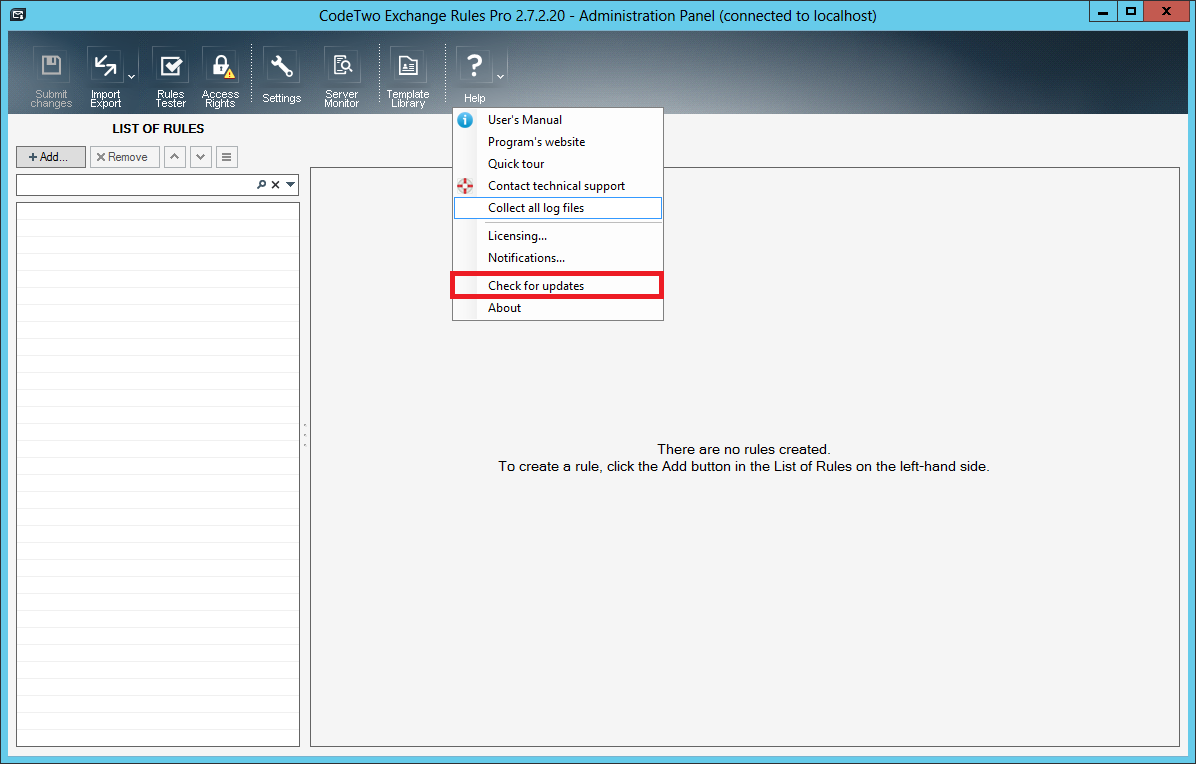Expand the search filter dropdown arrow
The width and height of the screenshot is (1196, 764).
tap(289, 184)
